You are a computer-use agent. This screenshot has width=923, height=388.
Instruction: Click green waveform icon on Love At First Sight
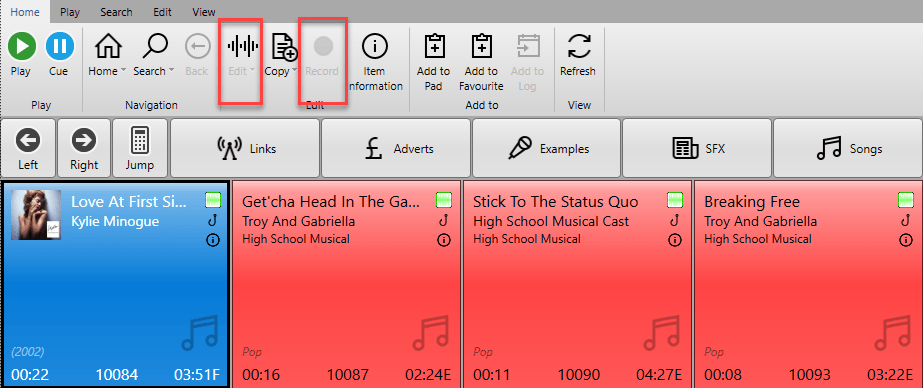coord(213,200)
